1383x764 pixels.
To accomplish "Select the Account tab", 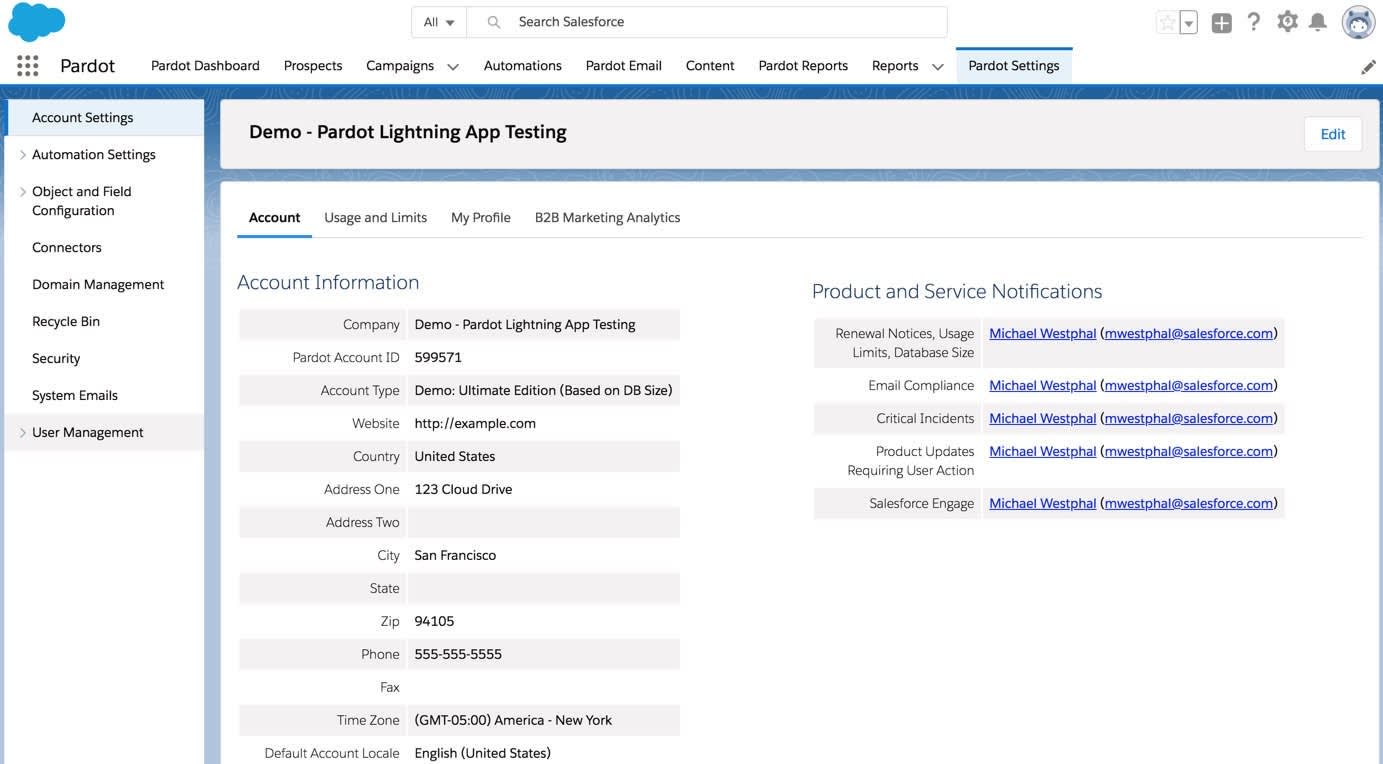I will point(274,217).
